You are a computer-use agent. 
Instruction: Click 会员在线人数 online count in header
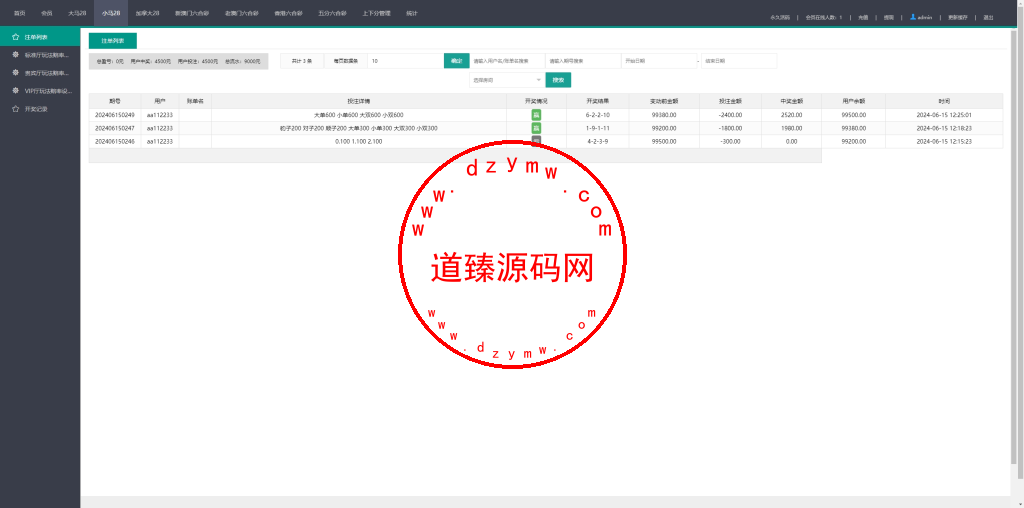coord(824,18)
